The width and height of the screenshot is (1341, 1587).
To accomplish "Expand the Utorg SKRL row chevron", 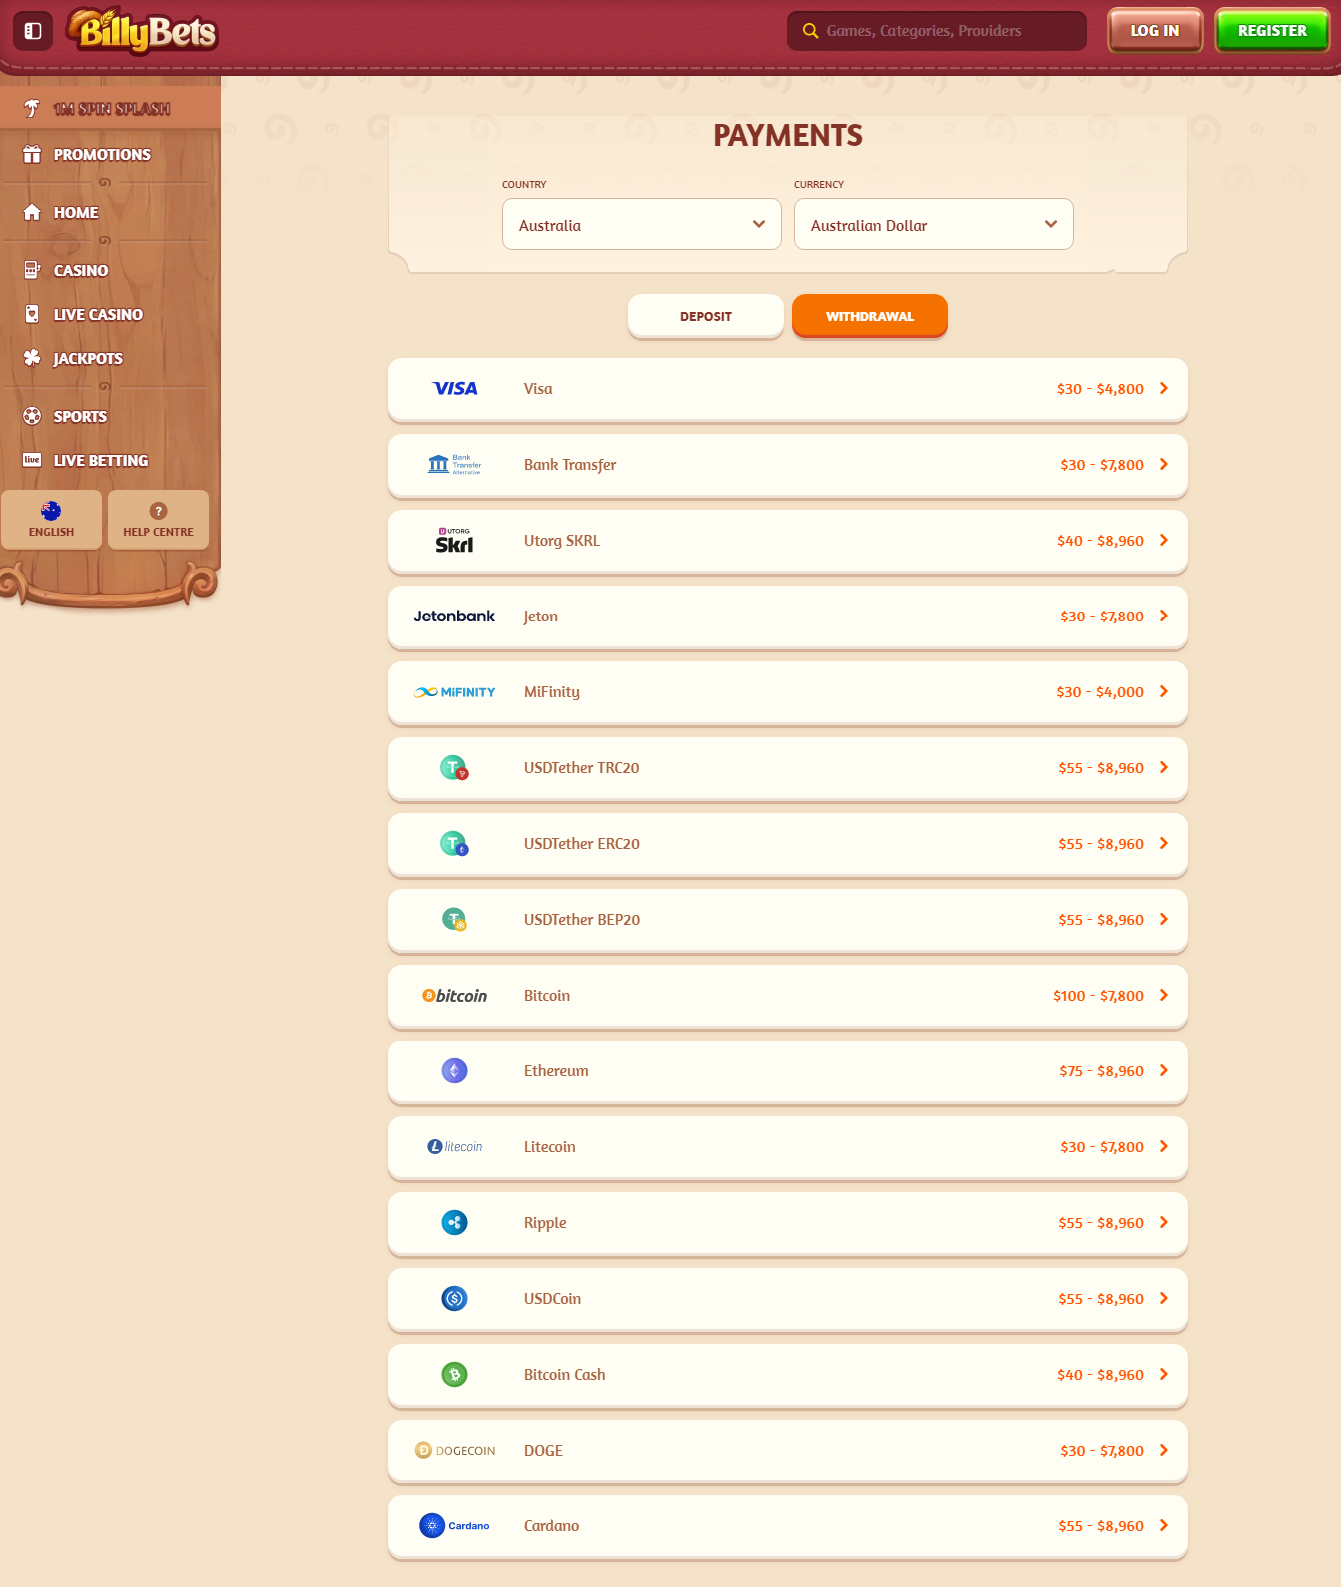I will click(x=1164, y=541).
